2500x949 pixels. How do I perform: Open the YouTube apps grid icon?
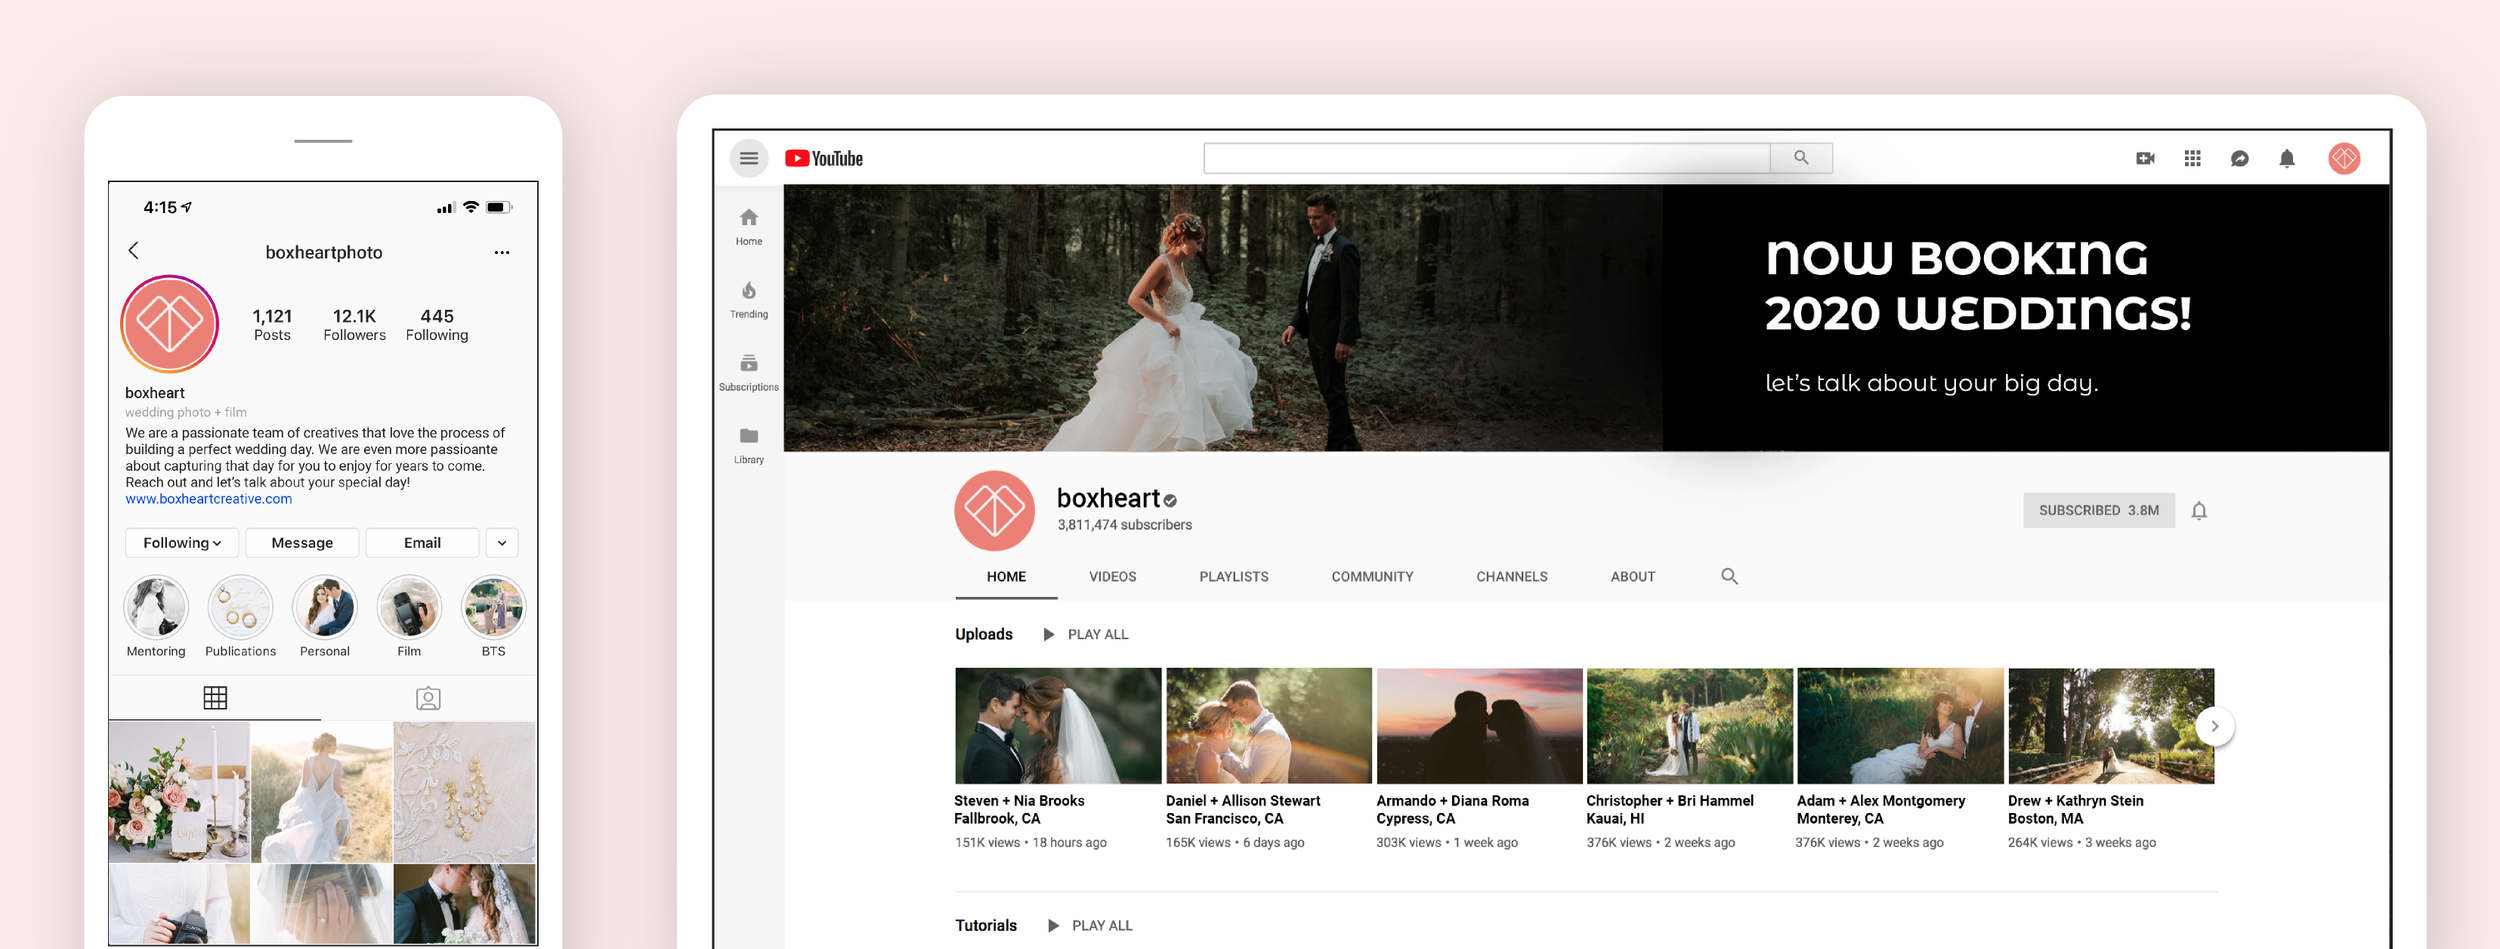pos(2192,158)
